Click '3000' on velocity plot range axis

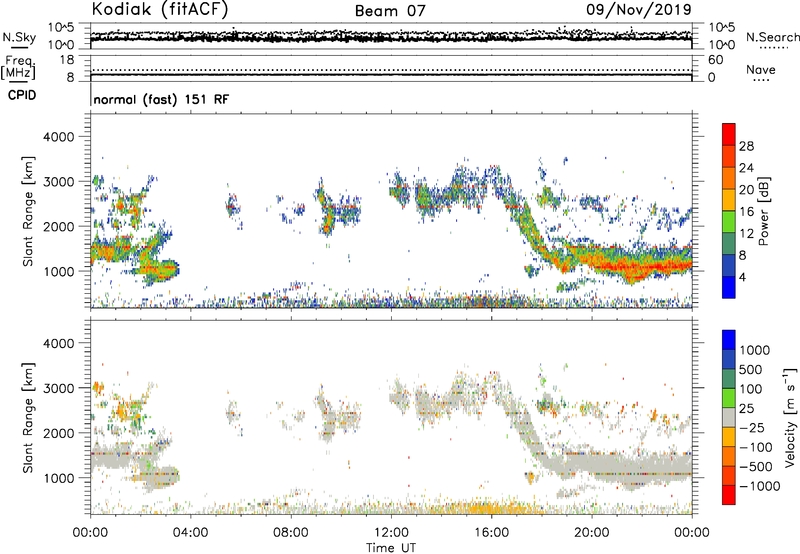click(x=58, y=388)
